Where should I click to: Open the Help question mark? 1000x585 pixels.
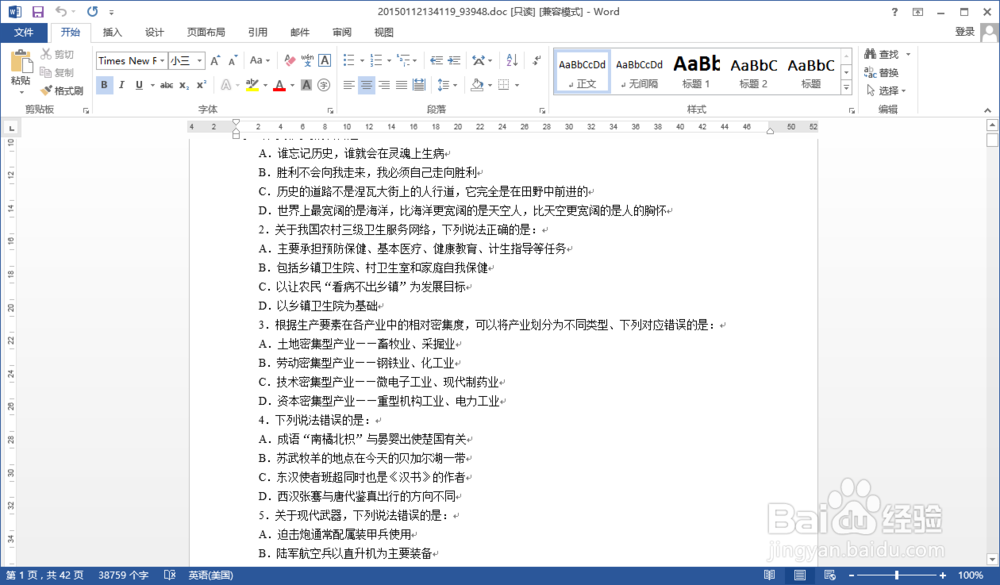coord(894,11)
